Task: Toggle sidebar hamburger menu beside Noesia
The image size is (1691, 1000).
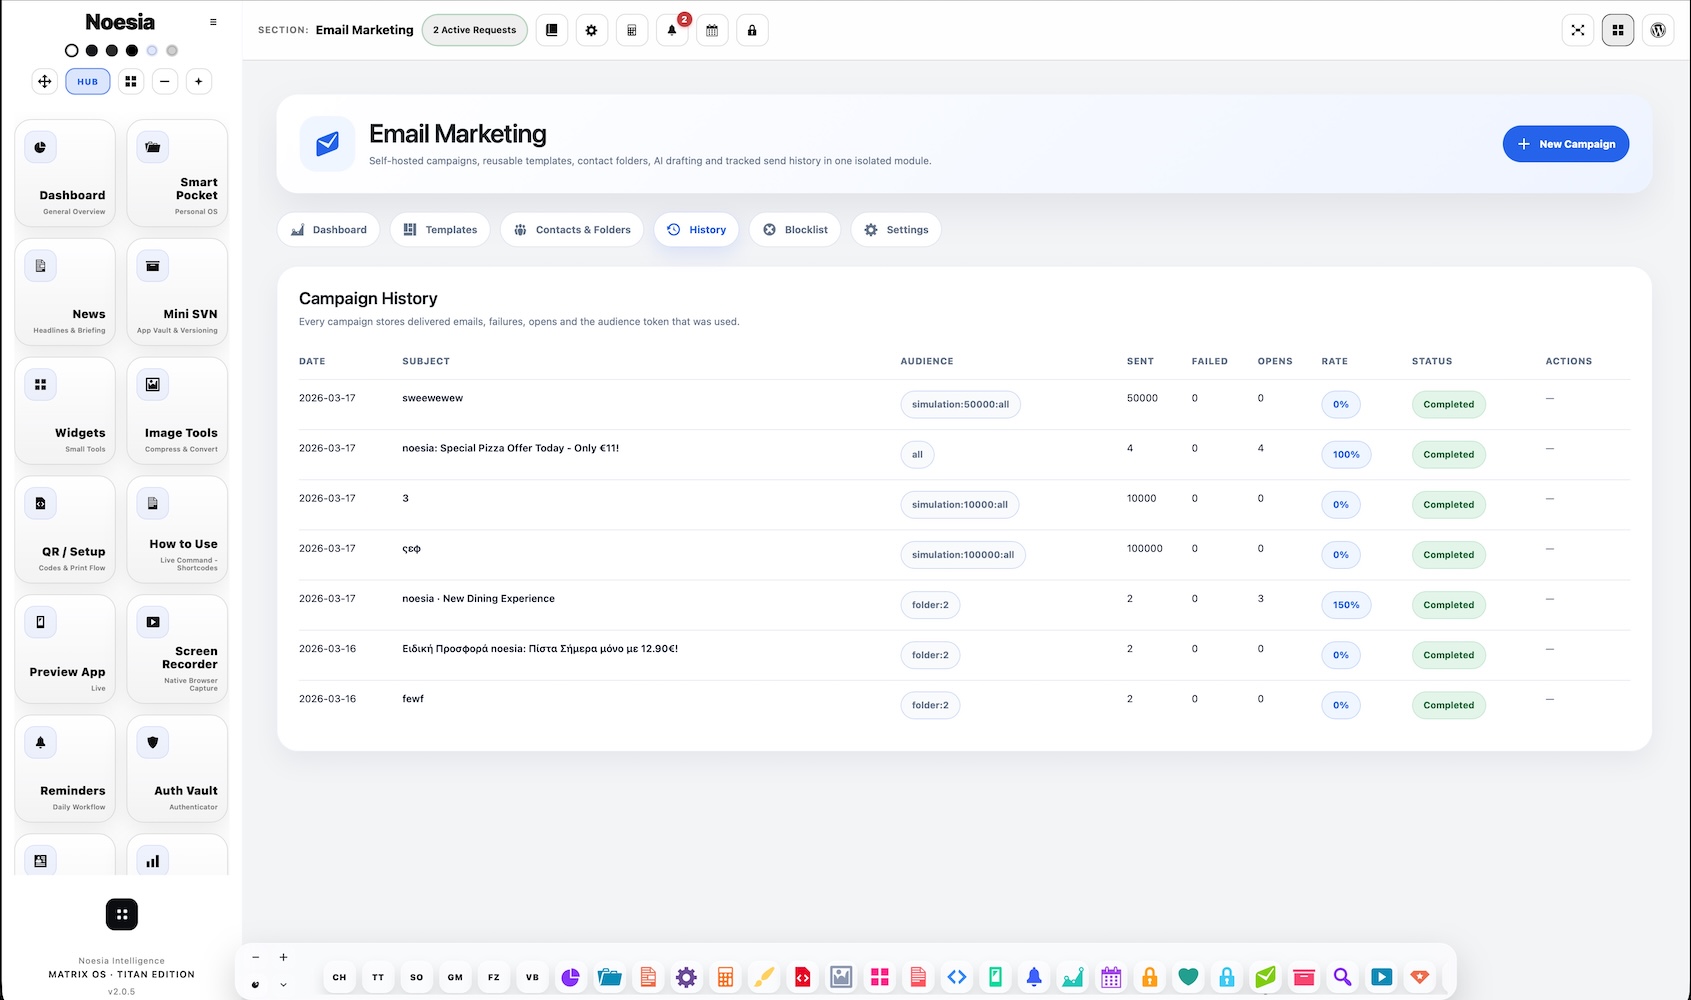Action: 213,22
